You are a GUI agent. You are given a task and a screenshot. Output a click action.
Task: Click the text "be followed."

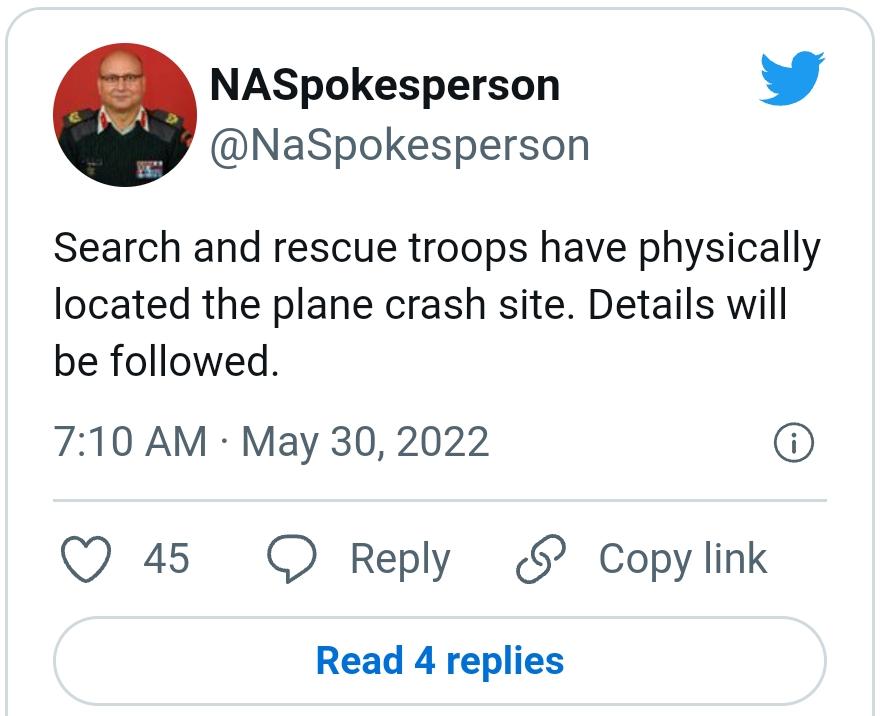(x=165, y=362)
